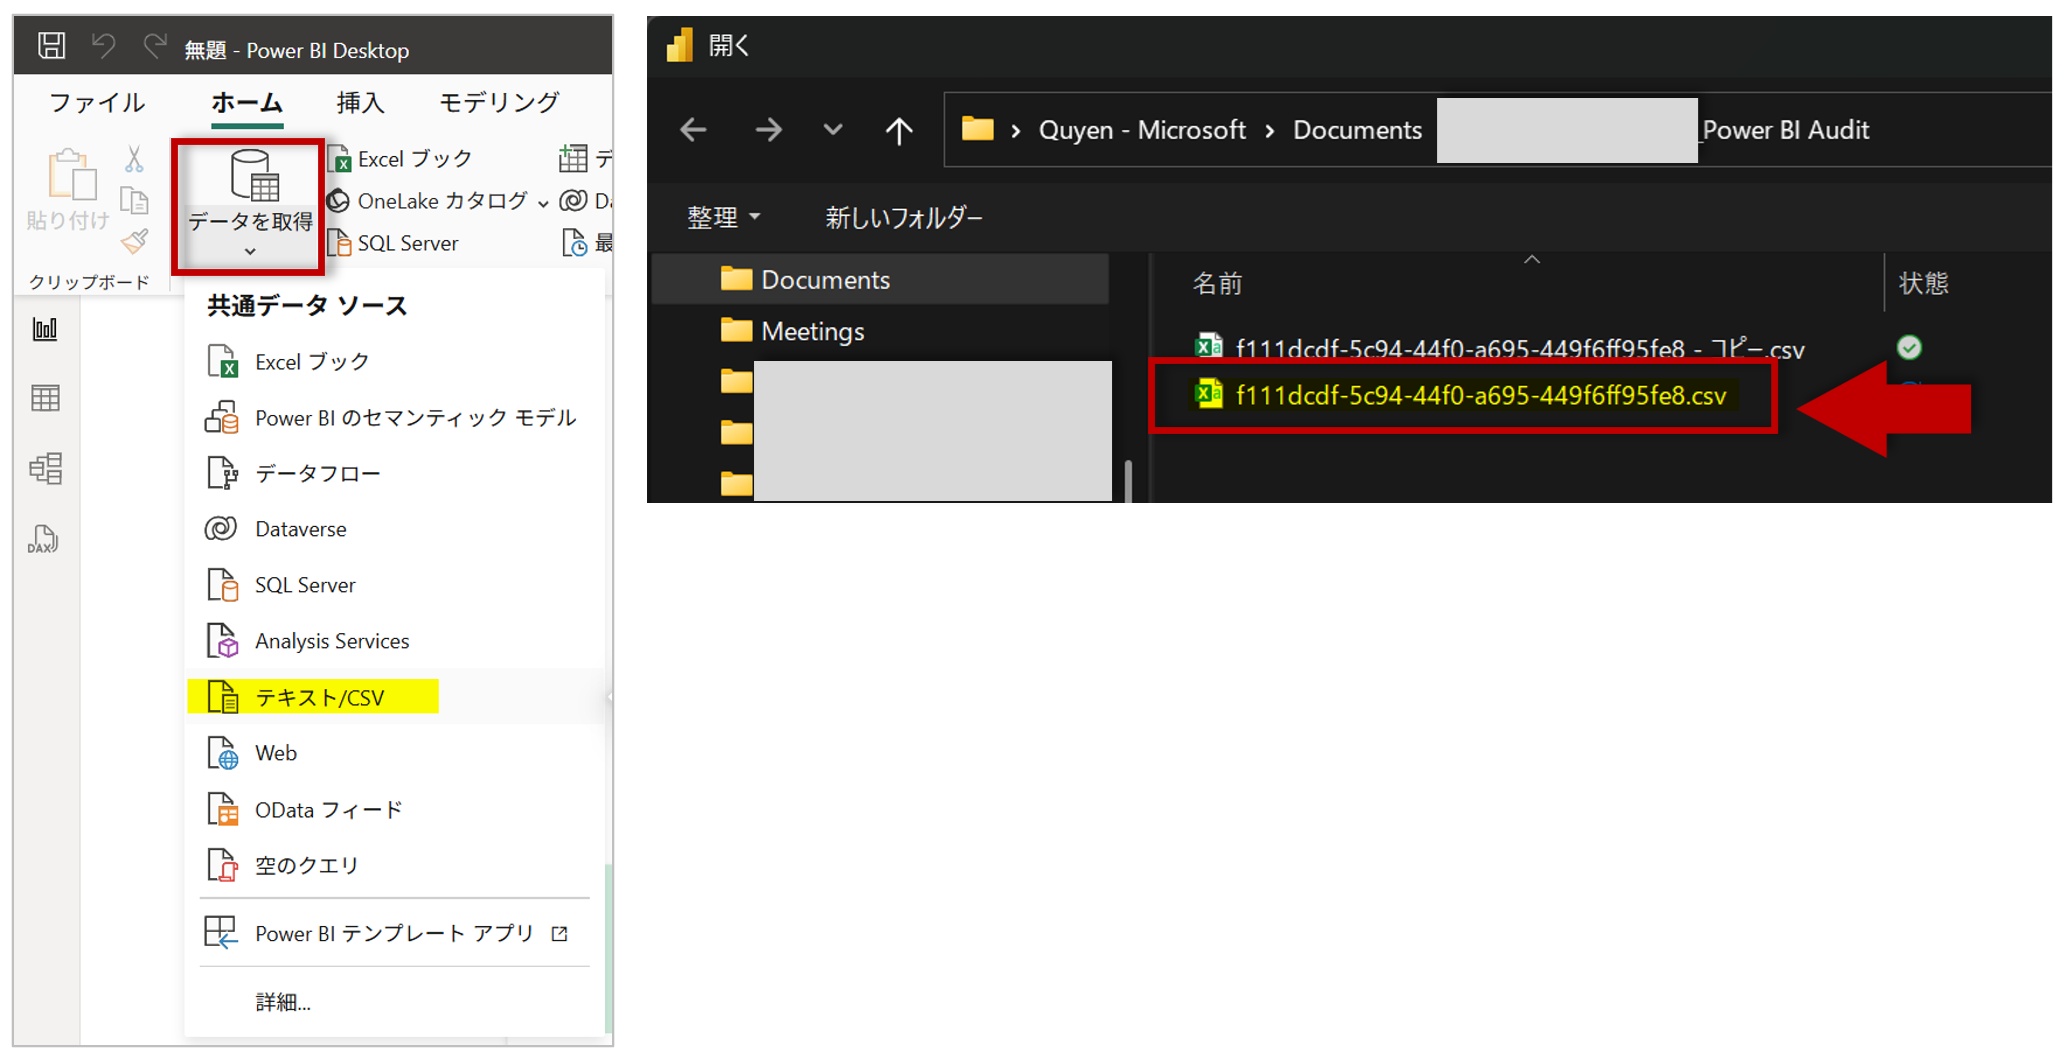Viewport: 2071px width, 1062px height.
Task: Select テキスト/CSV data source
Action: (x=396, y=697)
